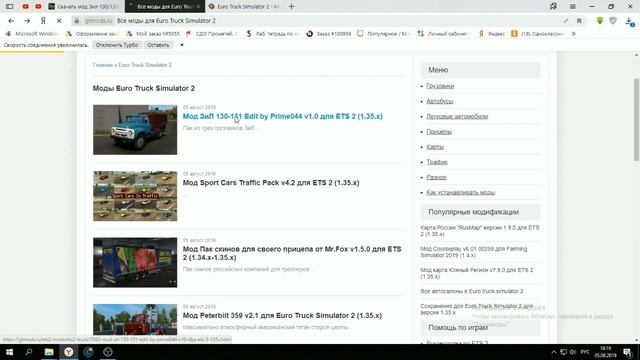Open the browser hamburger menu
The height and width of the screenshot is (360, 640).
click(573, 7)
